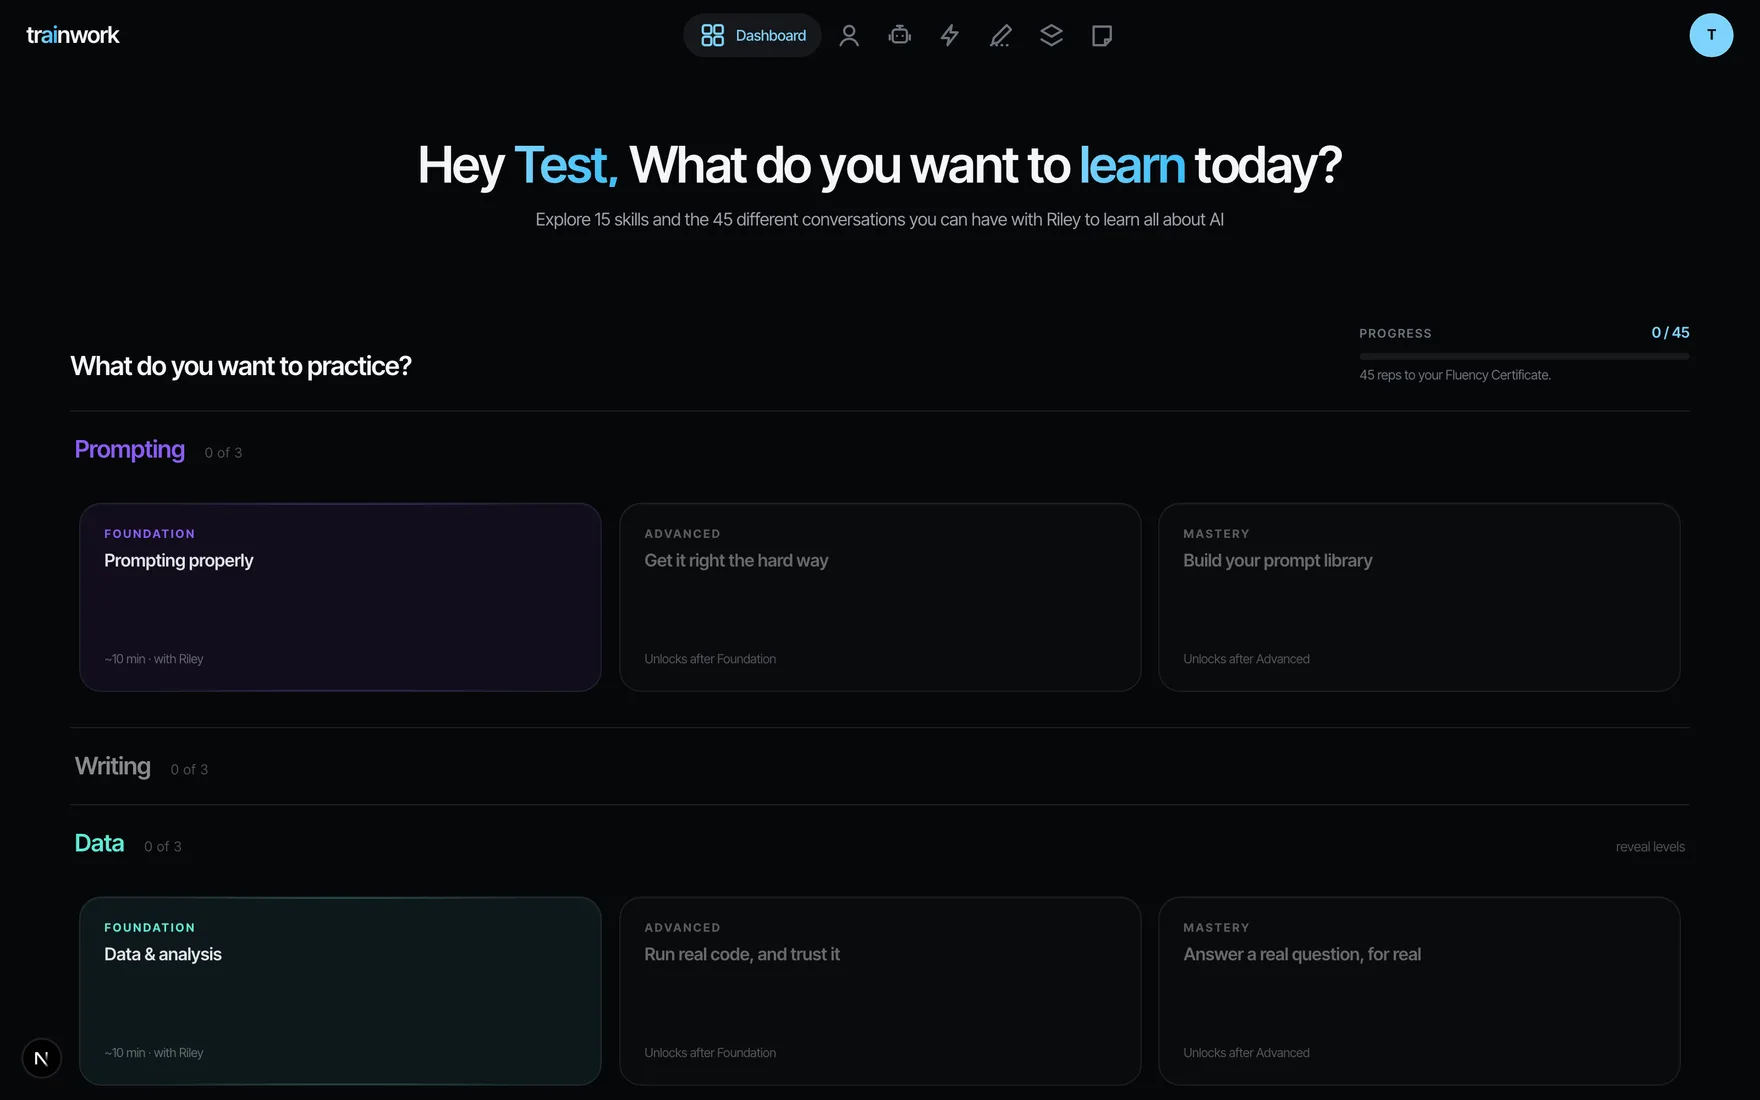Start the Prompting properly foundation card
1760x1100 pixels.
coord(340,597)
